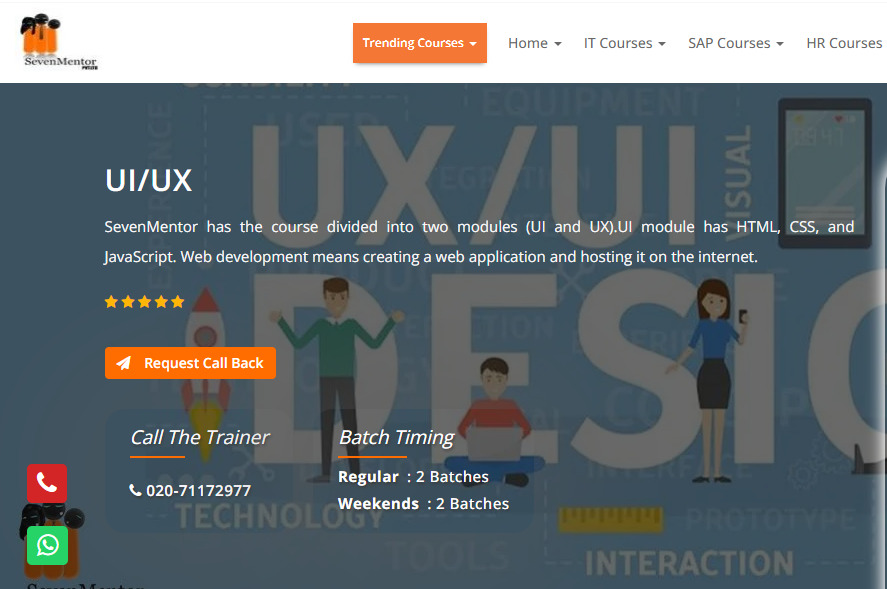Select the HR Courses menu item
Image resolution: width=887 pixels, height=589 pixels.
tap(844, 43)
